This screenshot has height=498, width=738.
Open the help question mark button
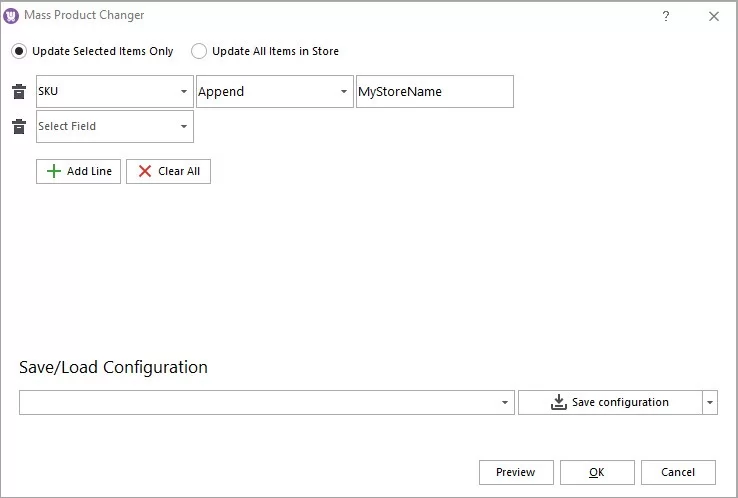[666, 16]
